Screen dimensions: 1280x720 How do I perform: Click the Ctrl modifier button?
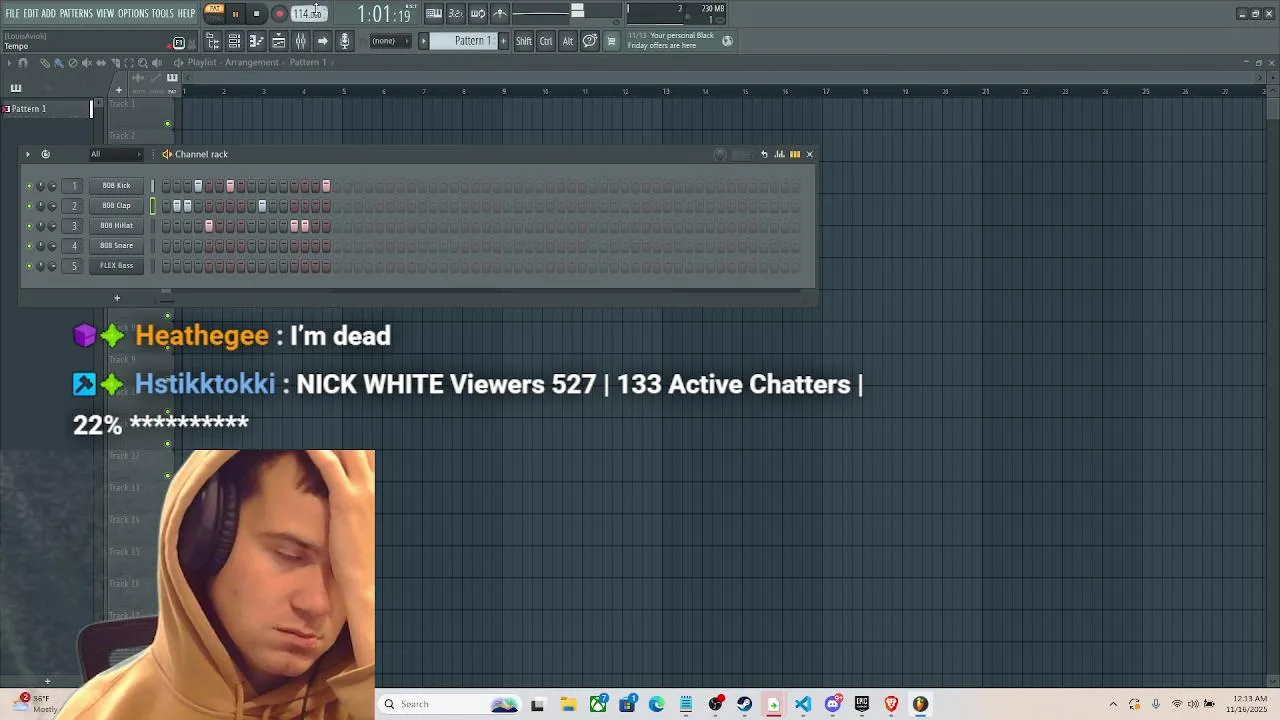[x=546, y=41]
